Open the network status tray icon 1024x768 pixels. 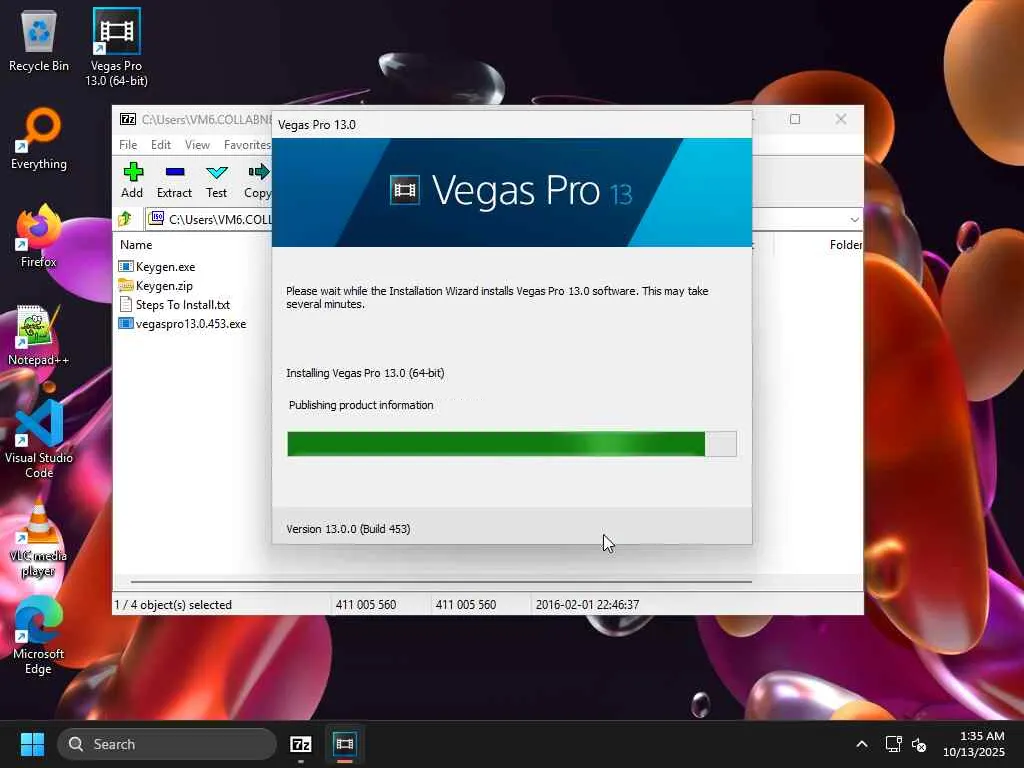(893, 744)
